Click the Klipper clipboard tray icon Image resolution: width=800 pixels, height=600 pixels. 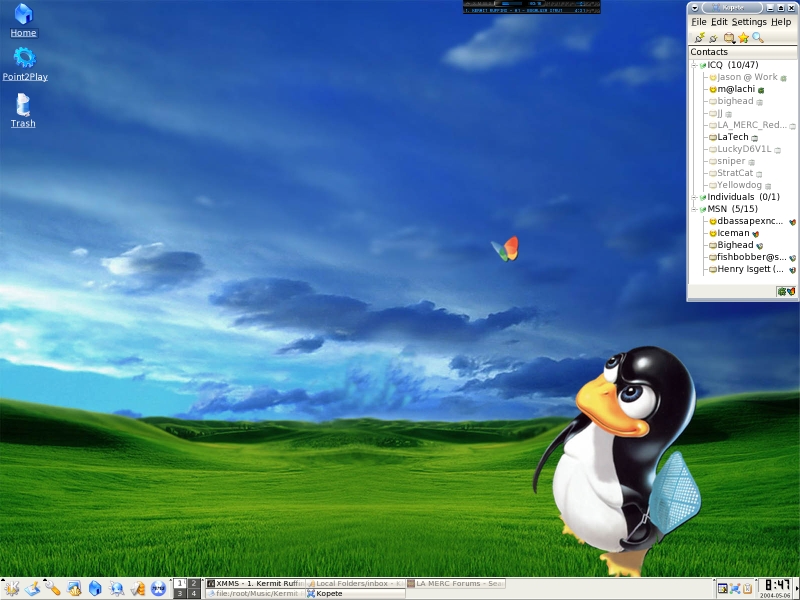748,589
